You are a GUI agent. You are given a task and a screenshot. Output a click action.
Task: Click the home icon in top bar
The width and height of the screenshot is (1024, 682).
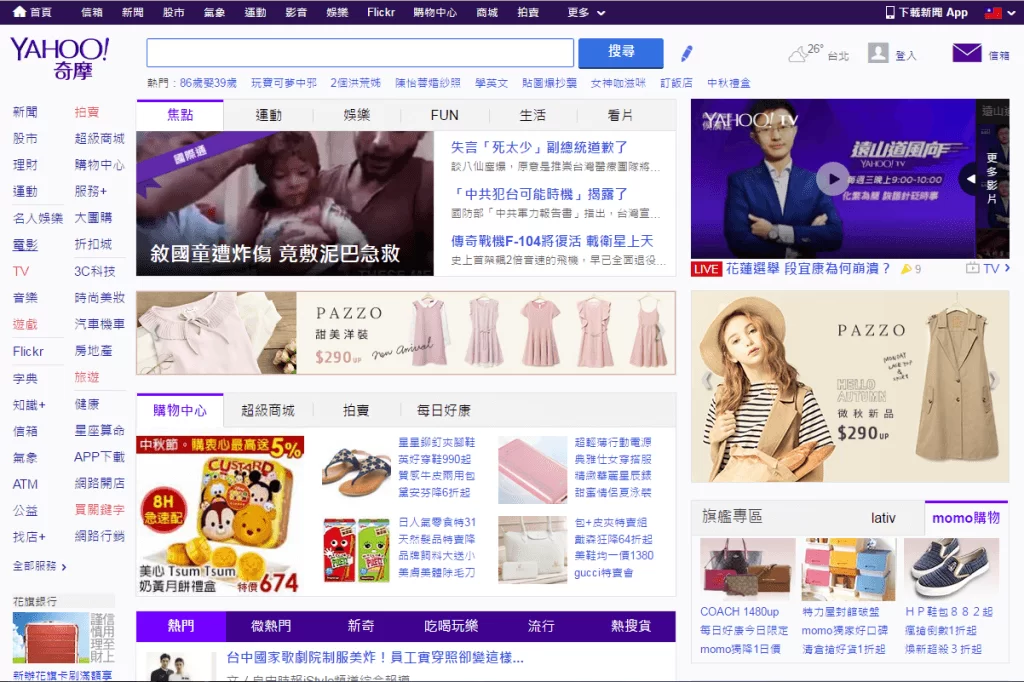click(19, 12)
